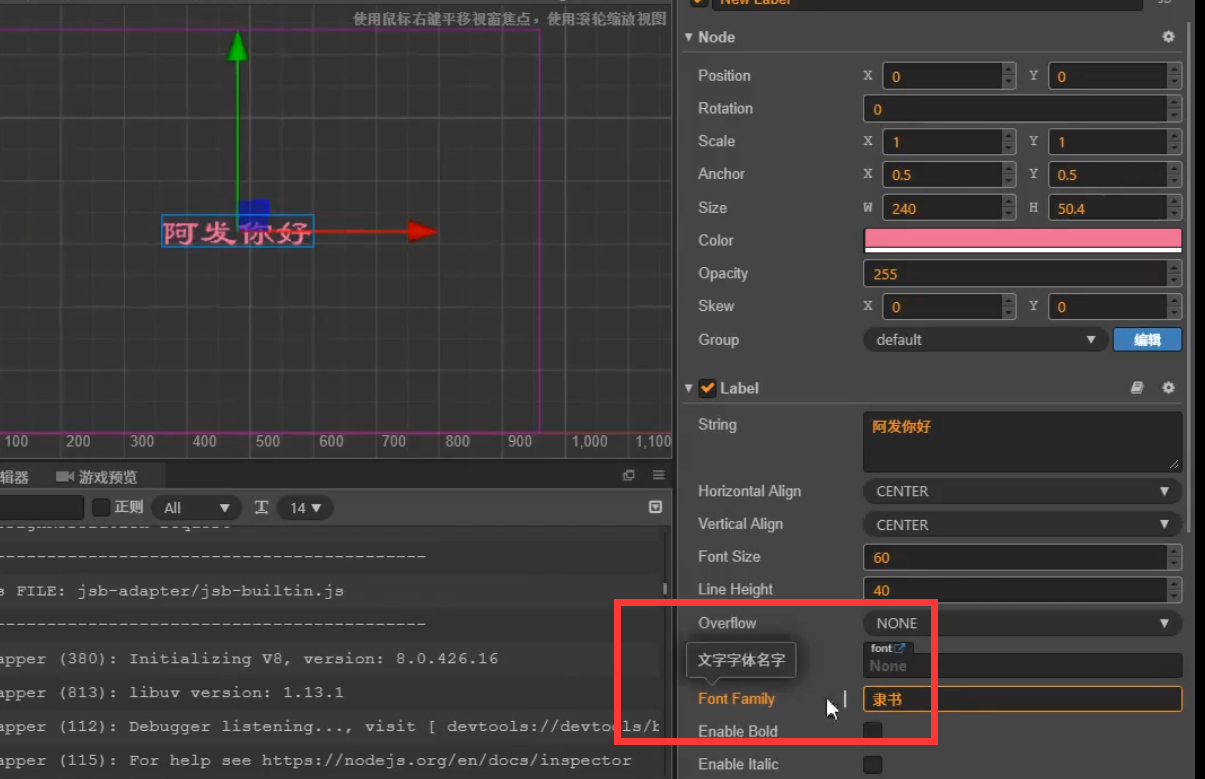1205x779 pixels.
Task: Open the Horizontal Align dropdown
Action: pyautogui.click(x=1022, y=491)
